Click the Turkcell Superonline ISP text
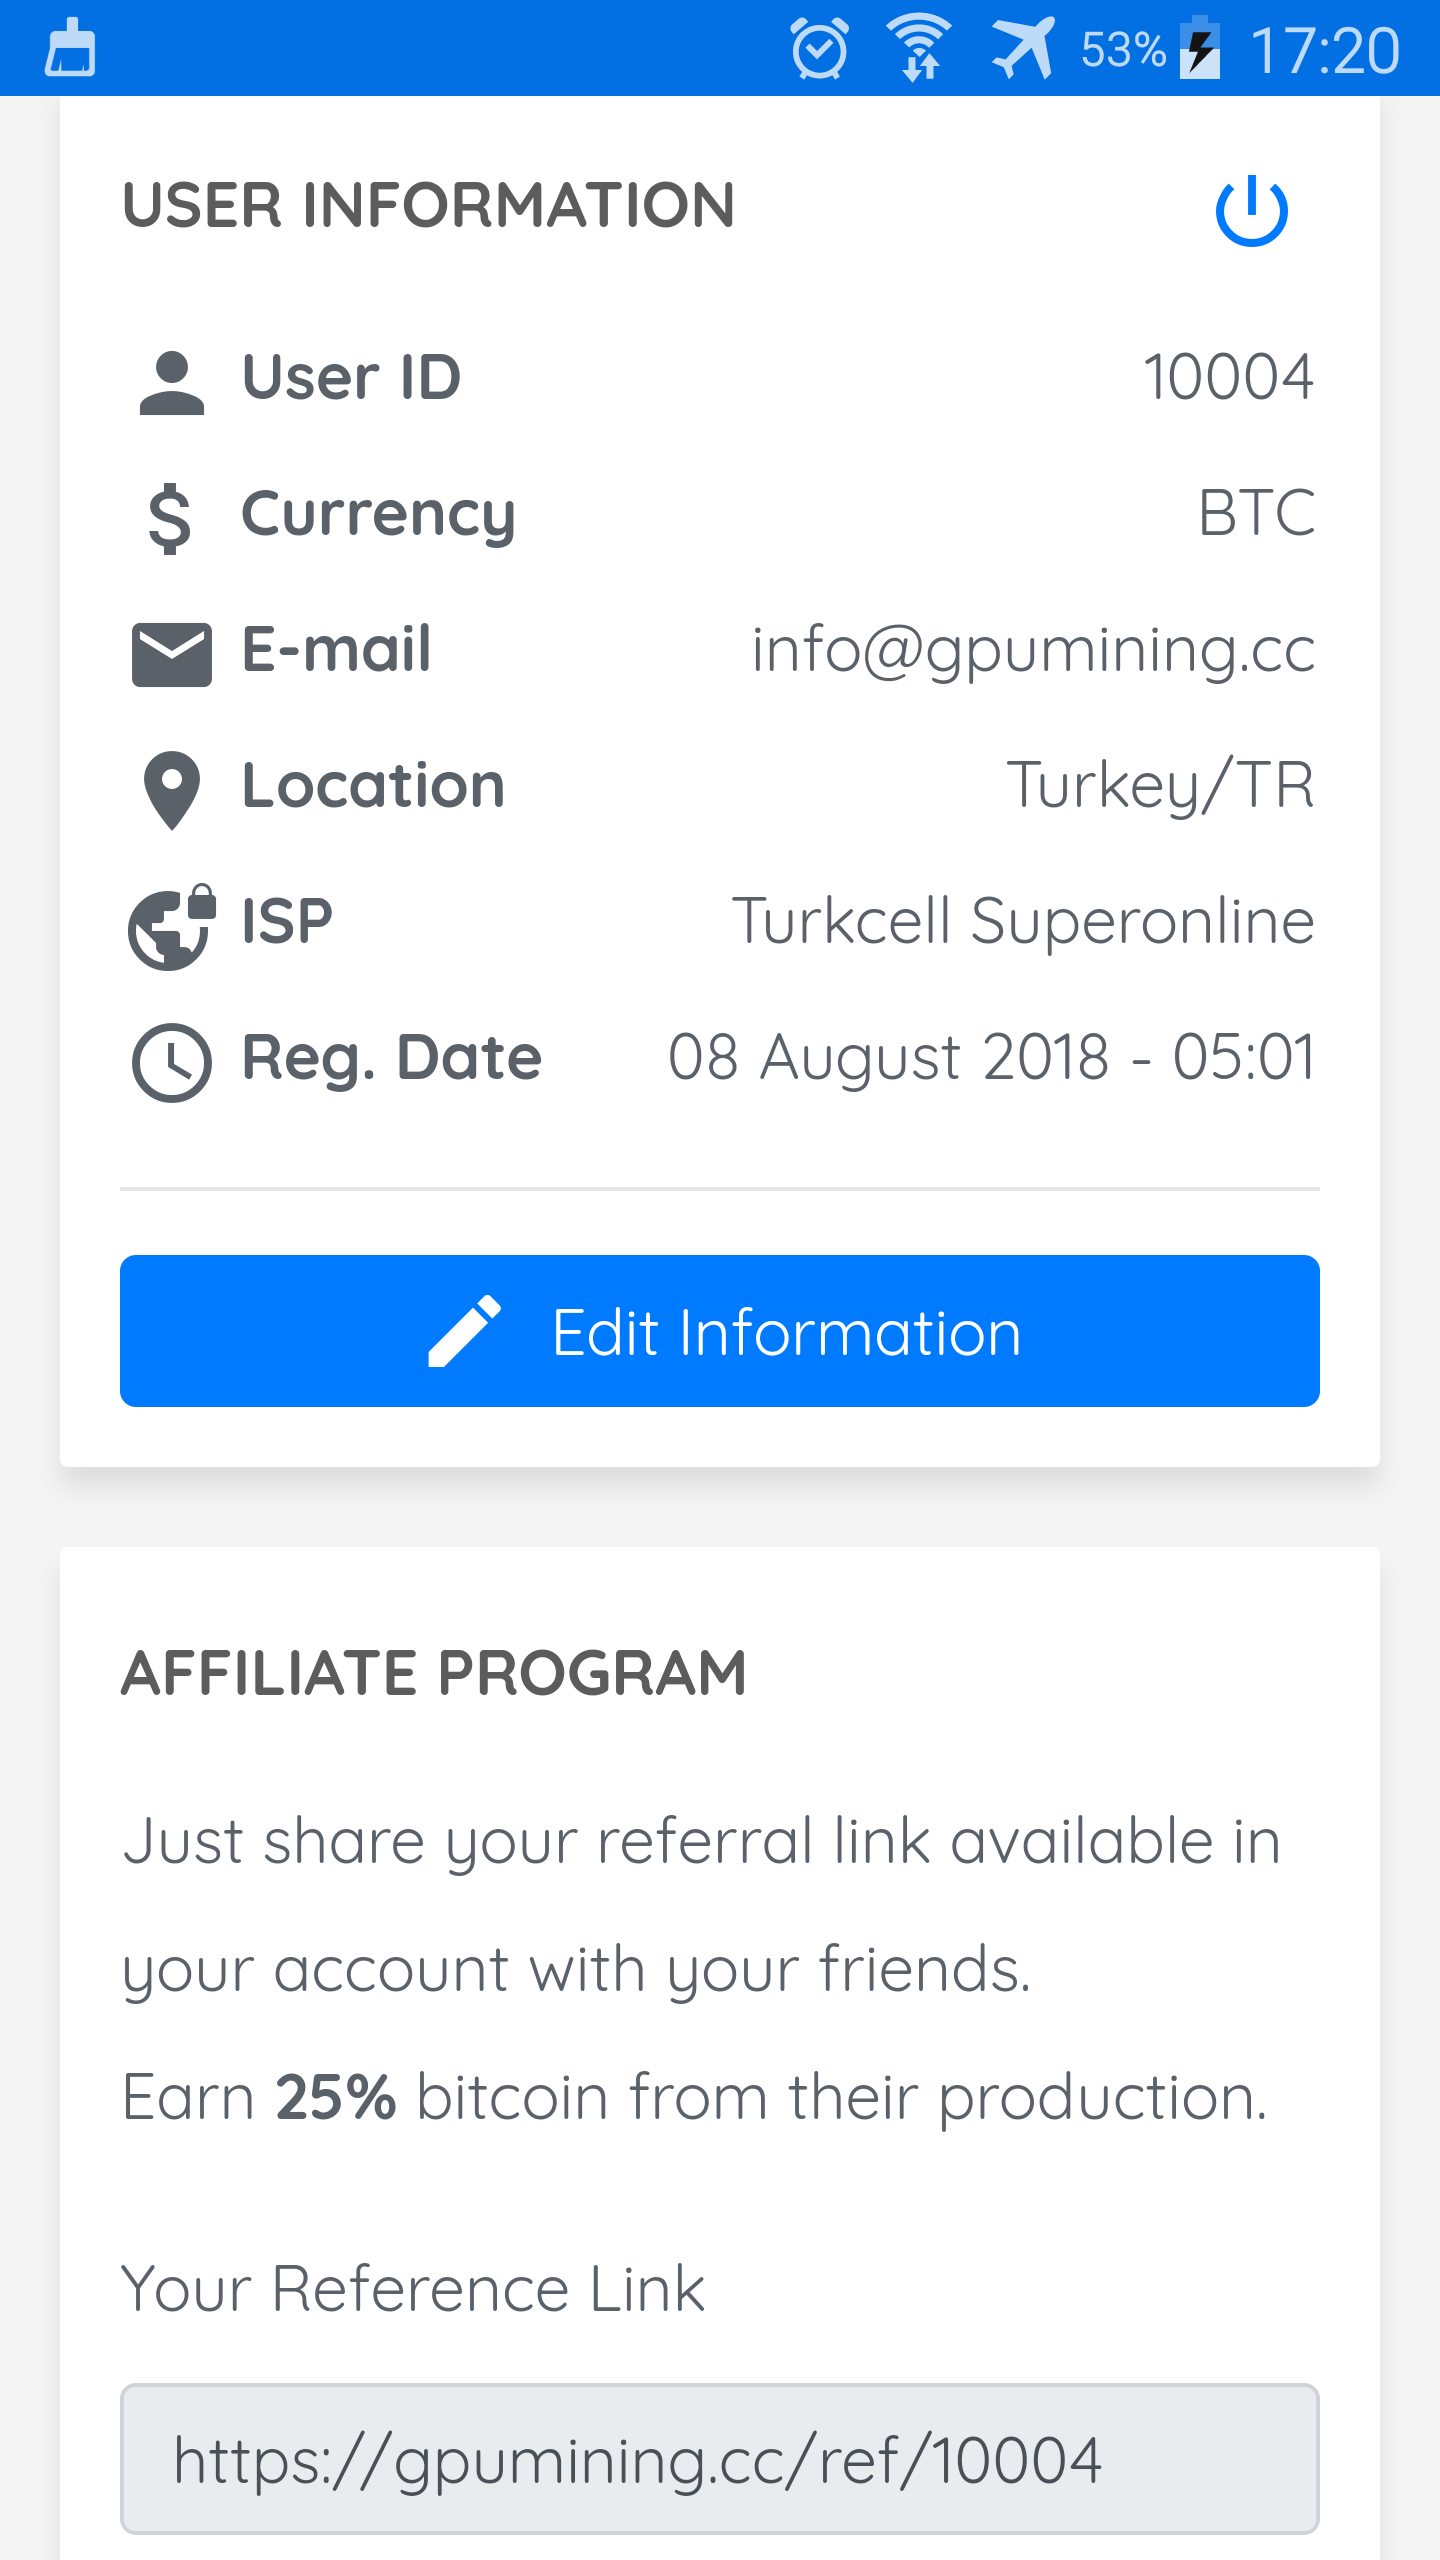 point(1023,921)
